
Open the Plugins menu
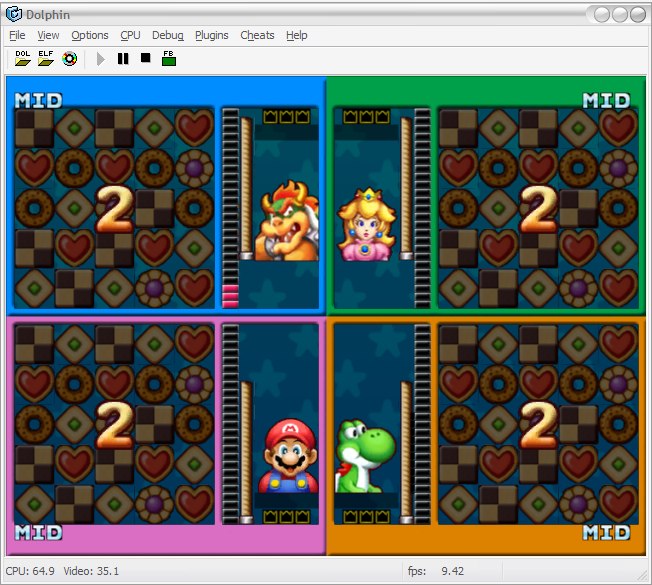point(212,35)
